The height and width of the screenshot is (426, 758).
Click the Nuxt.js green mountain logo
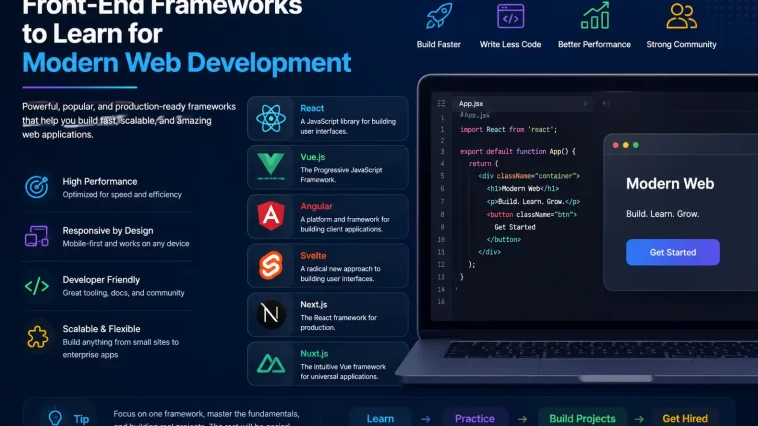pyautogui.click(x=271, y=364)
